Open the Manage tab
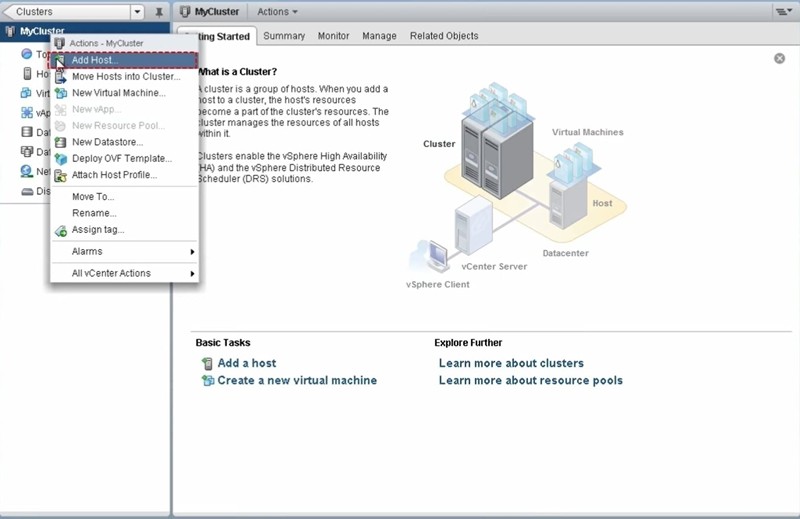The height and width of the screenshot is (519, 800). (379, 36)
